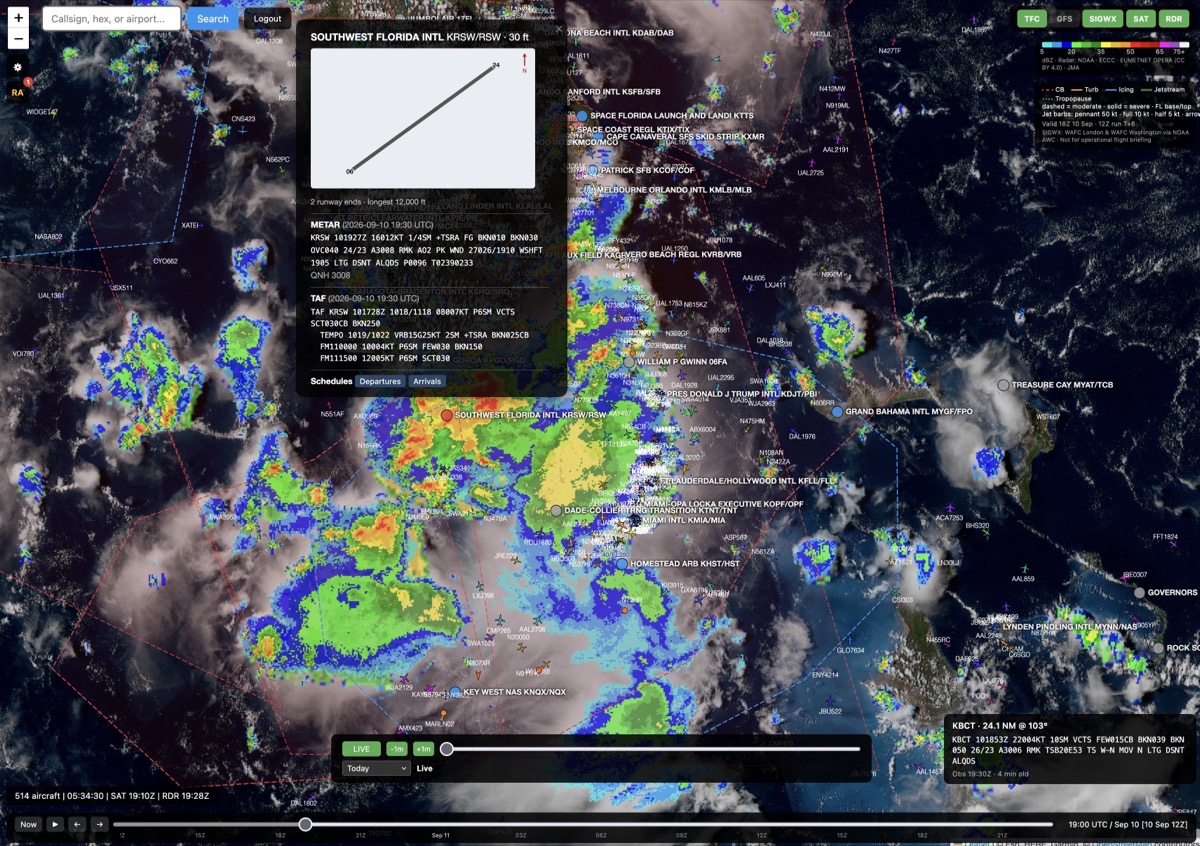Click the -1m step back button
The width and height of the screenshot is (1200, 846).
397,748
